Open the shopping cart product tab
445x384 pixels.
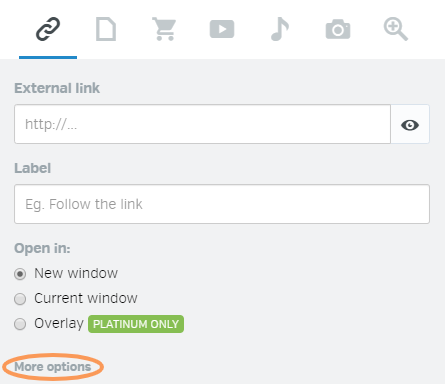(164, 29)
